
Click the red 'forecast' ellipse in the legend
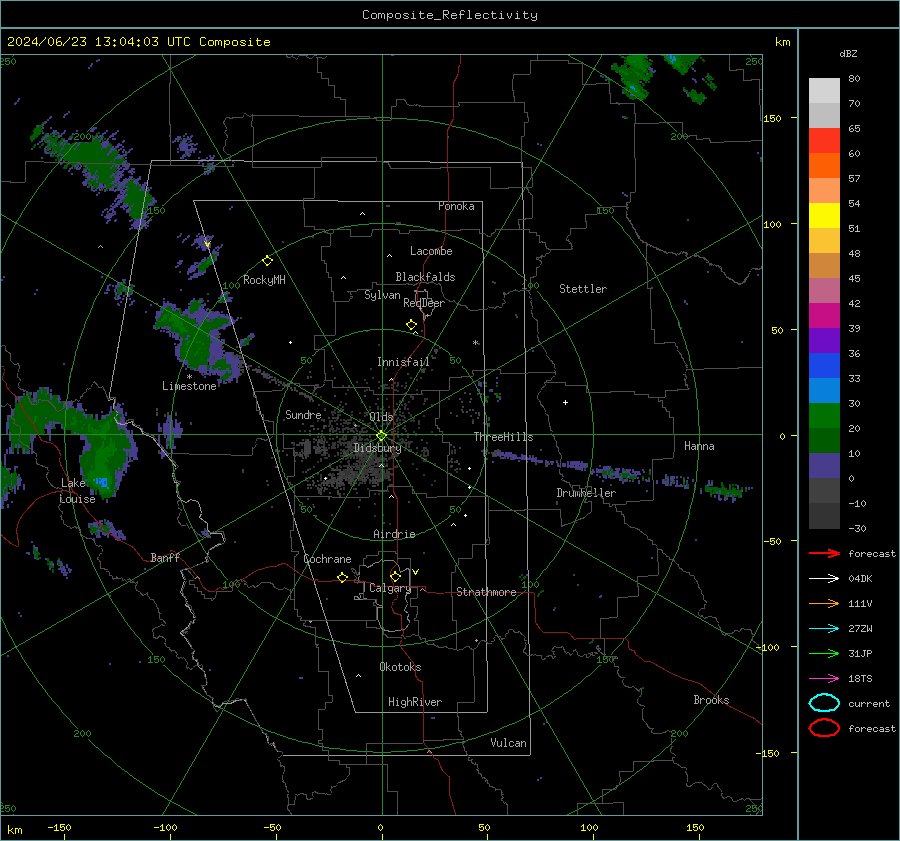pyautogui.click(x=824, y=728)
